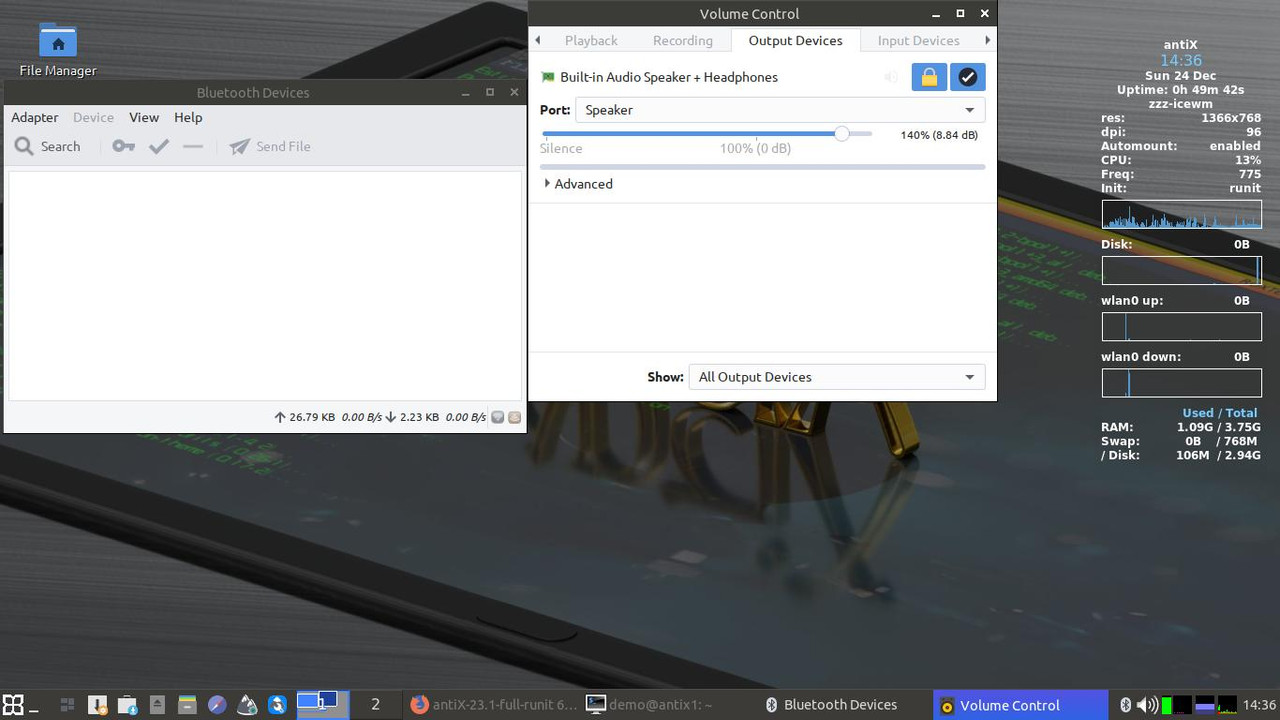Click the speaker icon in the system tray

click(x=1146, y=704)
